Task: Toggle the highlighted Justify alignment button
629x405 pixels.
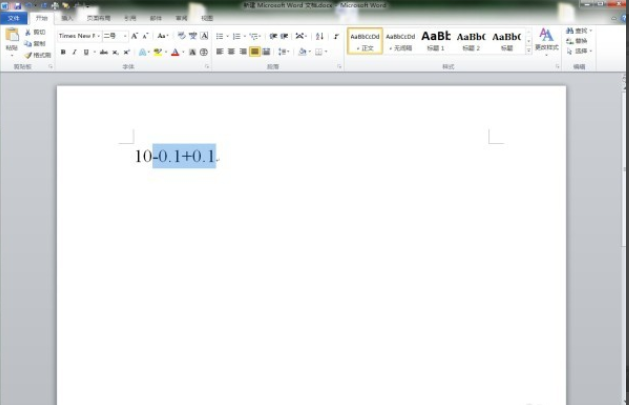Action: click(254, 52)
